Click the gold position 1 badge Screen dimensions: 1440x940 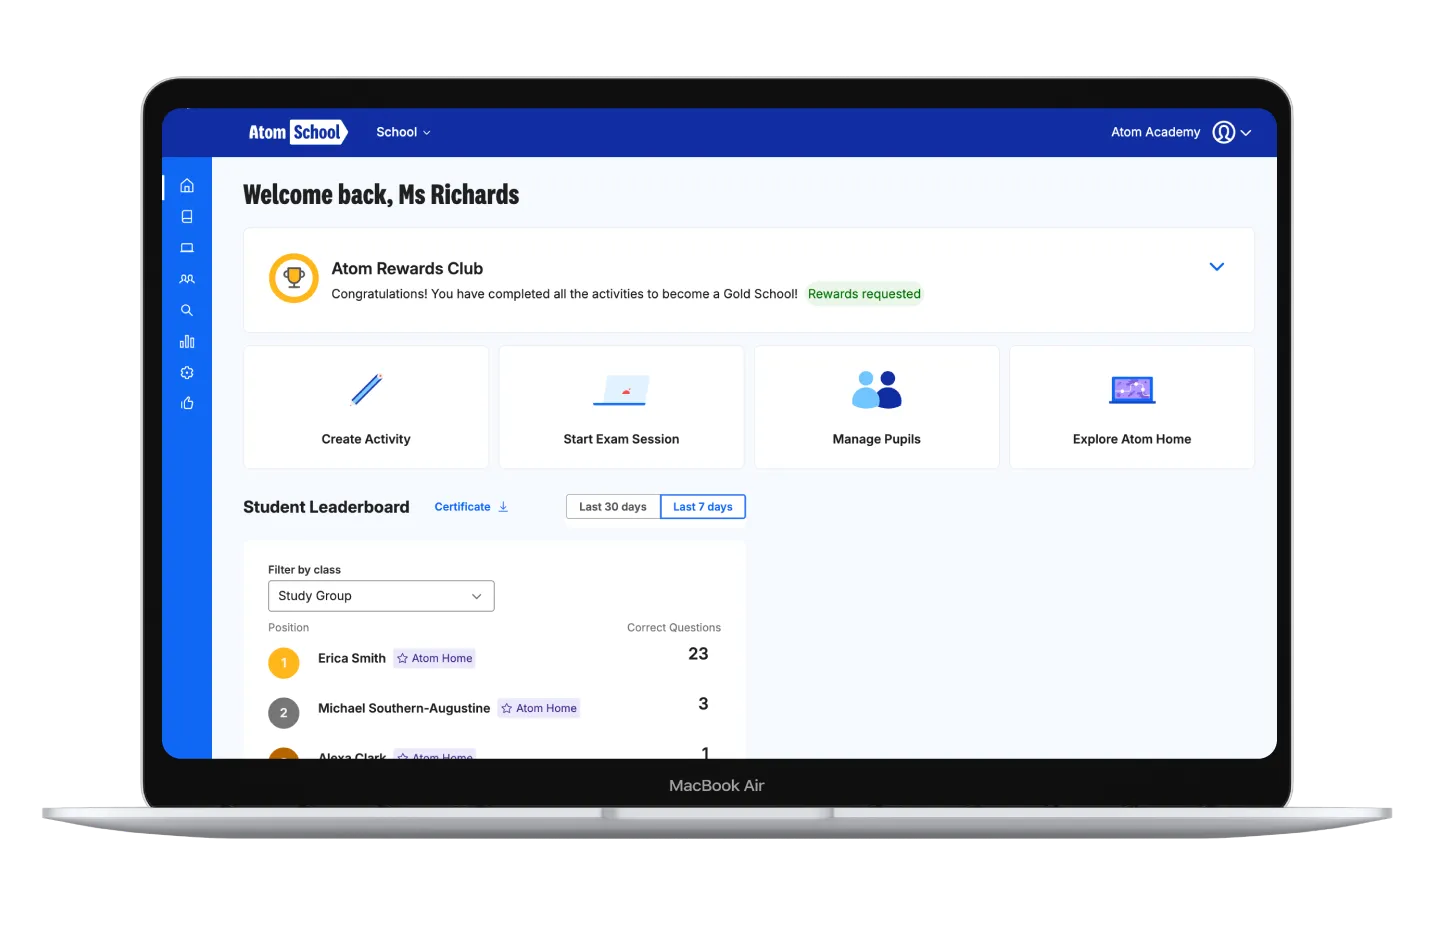point(284,663)
